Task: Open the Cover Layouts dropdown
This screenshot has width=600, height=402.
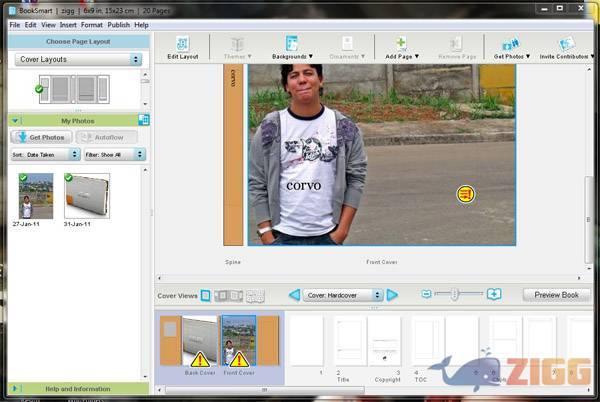Action: click(79, 60)
